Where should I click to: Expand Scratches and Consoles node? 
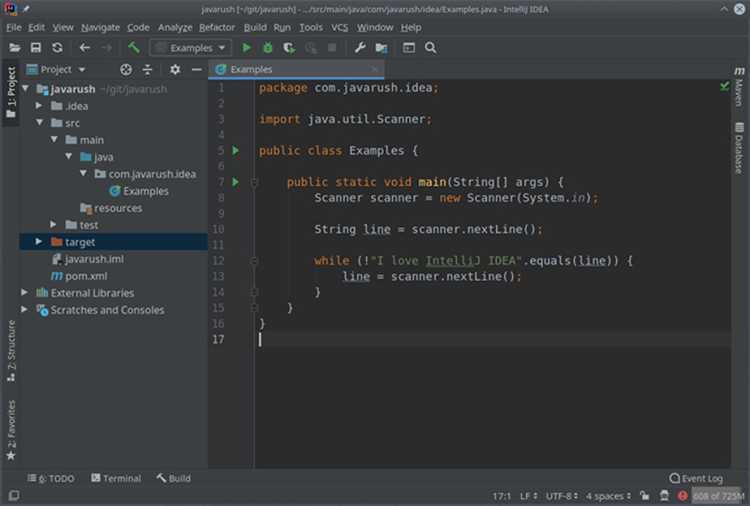tap(24, 309)
